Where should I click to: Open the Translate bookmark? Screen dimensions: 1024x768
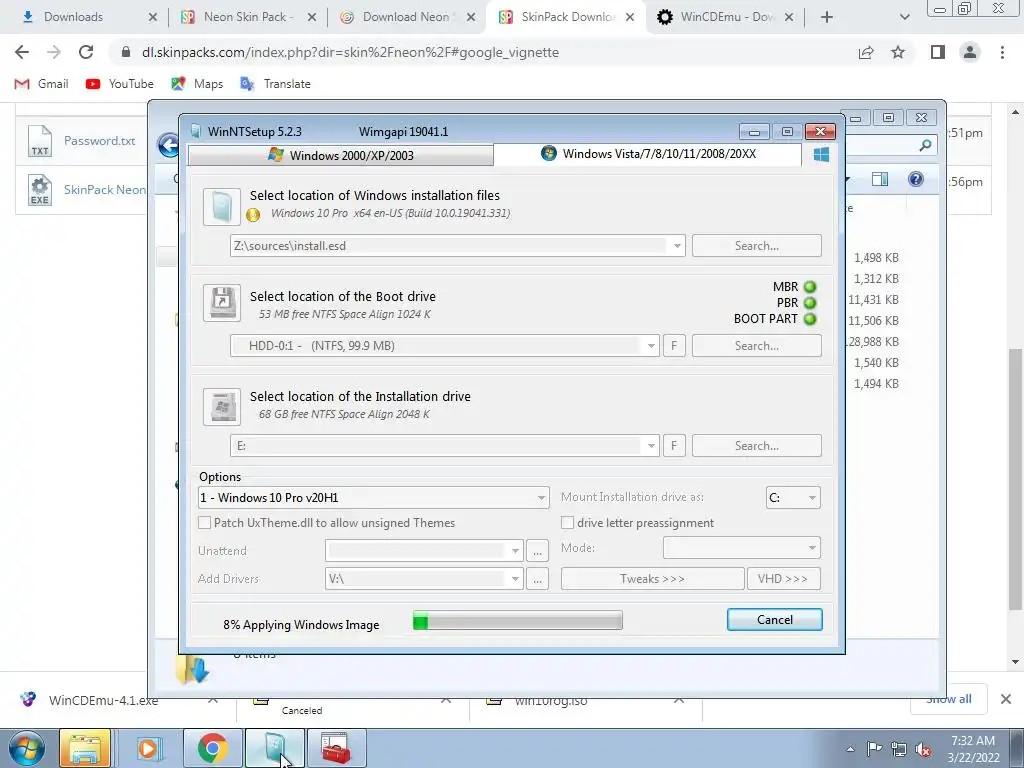275,84
